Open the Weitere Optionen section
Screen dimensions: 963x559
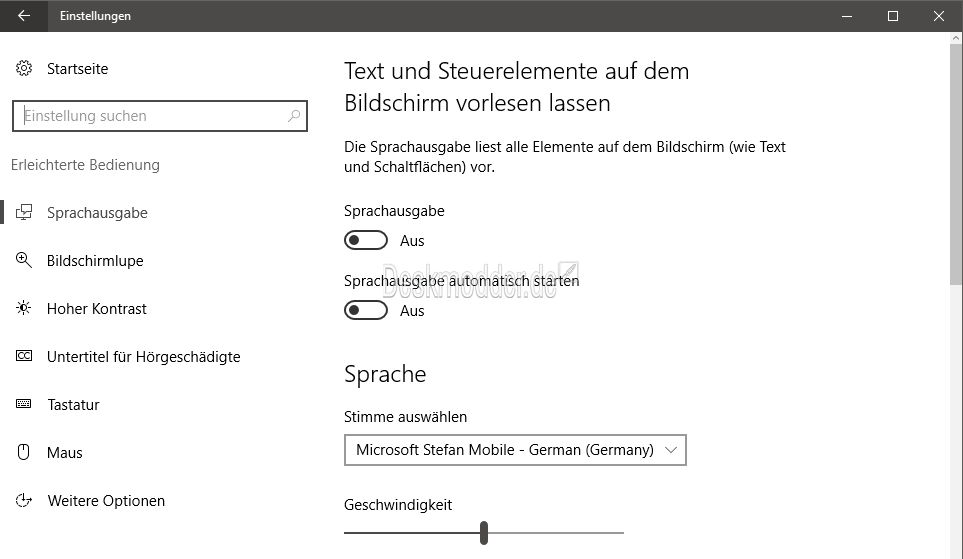pyautogui.click(x=106, y=501)
